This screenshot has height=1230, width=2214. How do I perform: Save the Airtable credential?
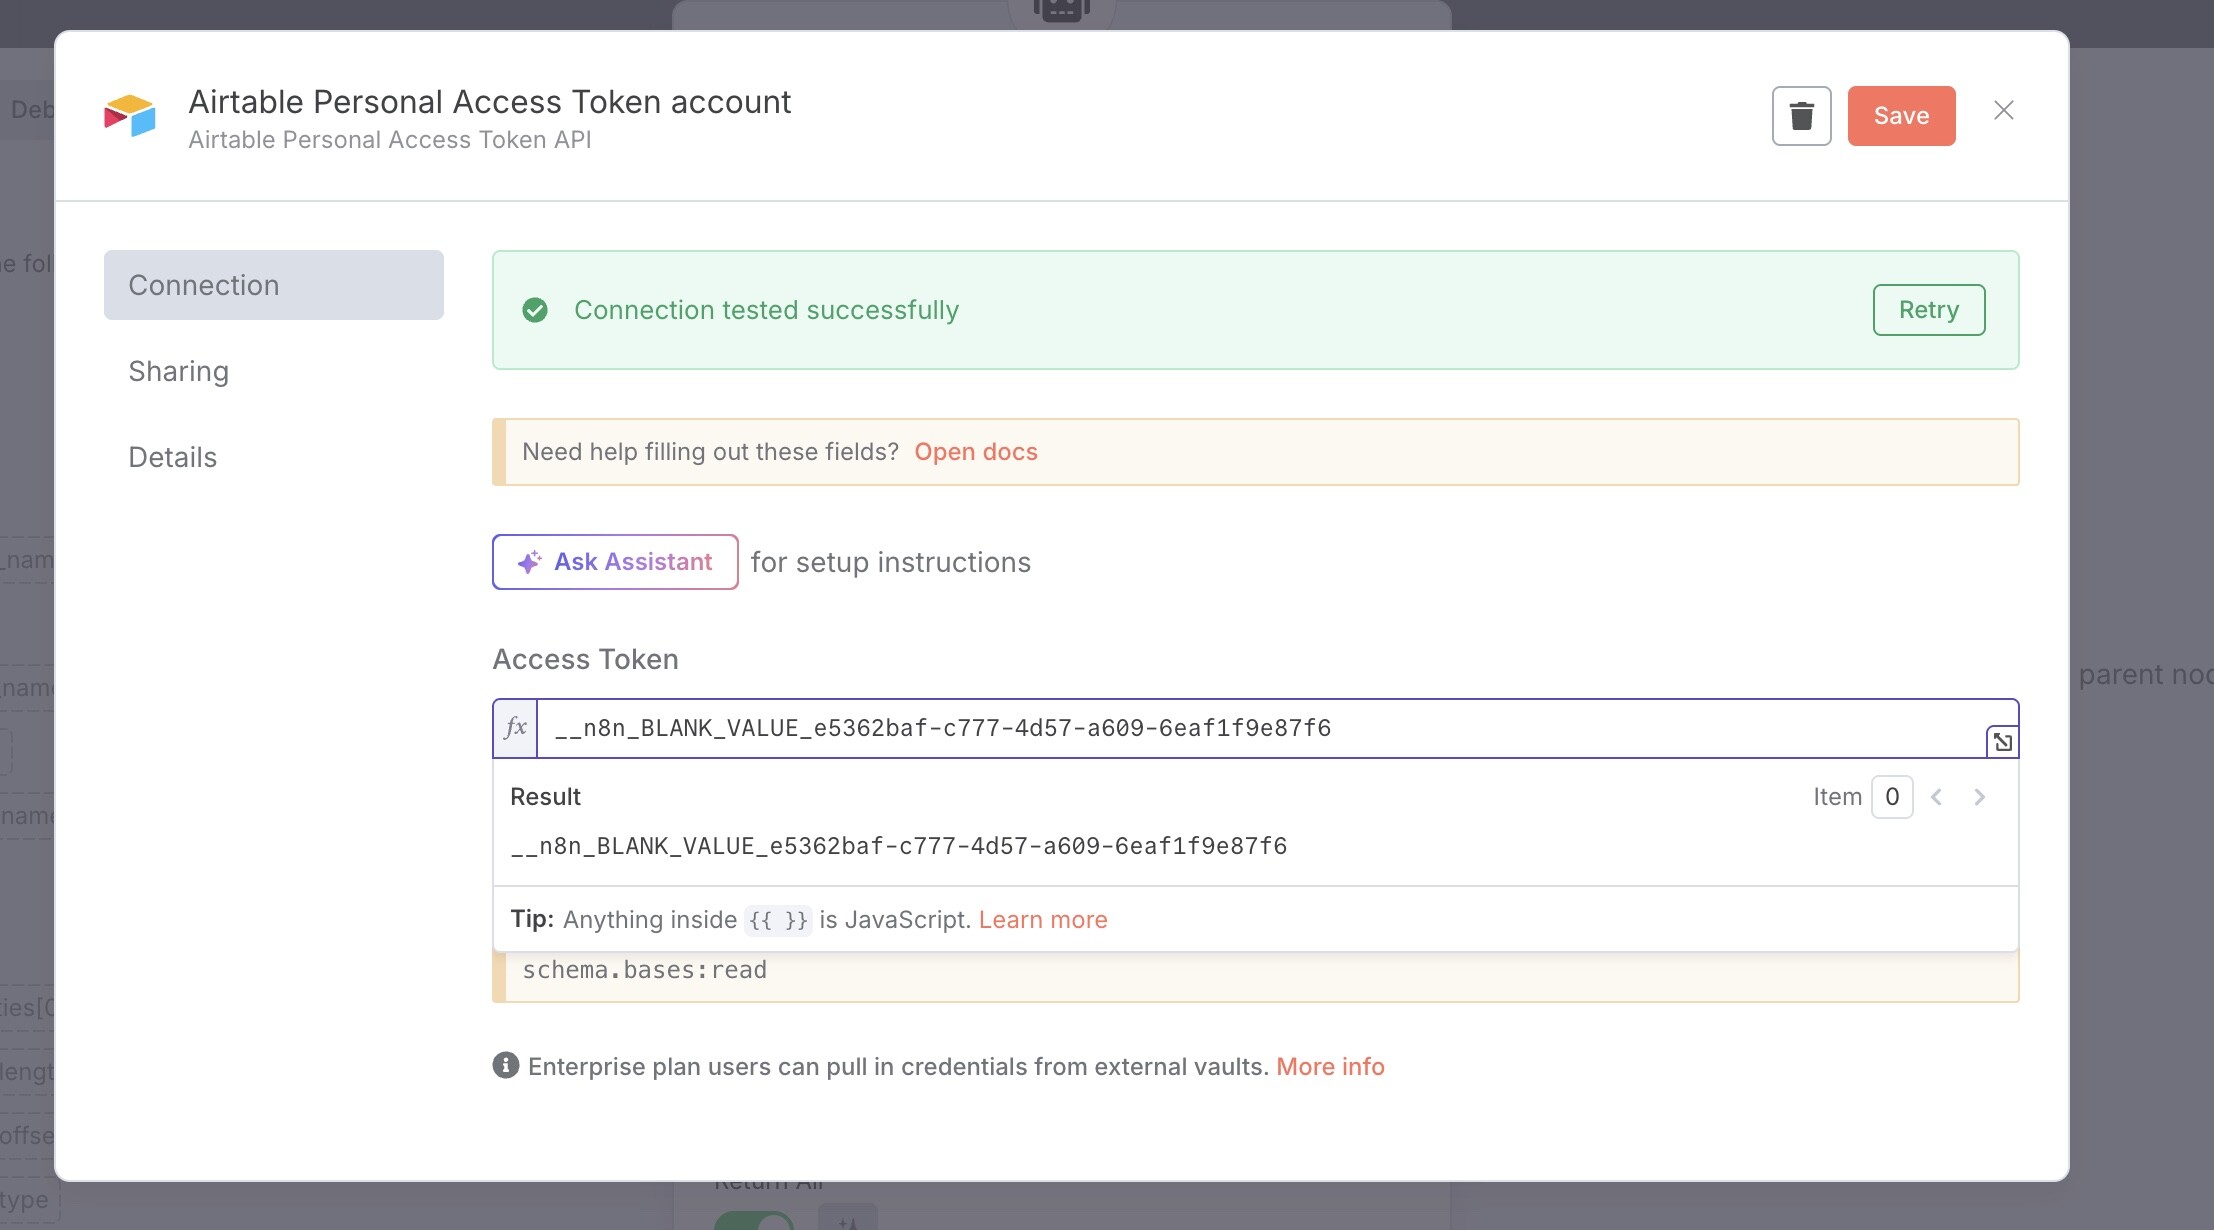pyautogui.click(x=1901, y=116)
